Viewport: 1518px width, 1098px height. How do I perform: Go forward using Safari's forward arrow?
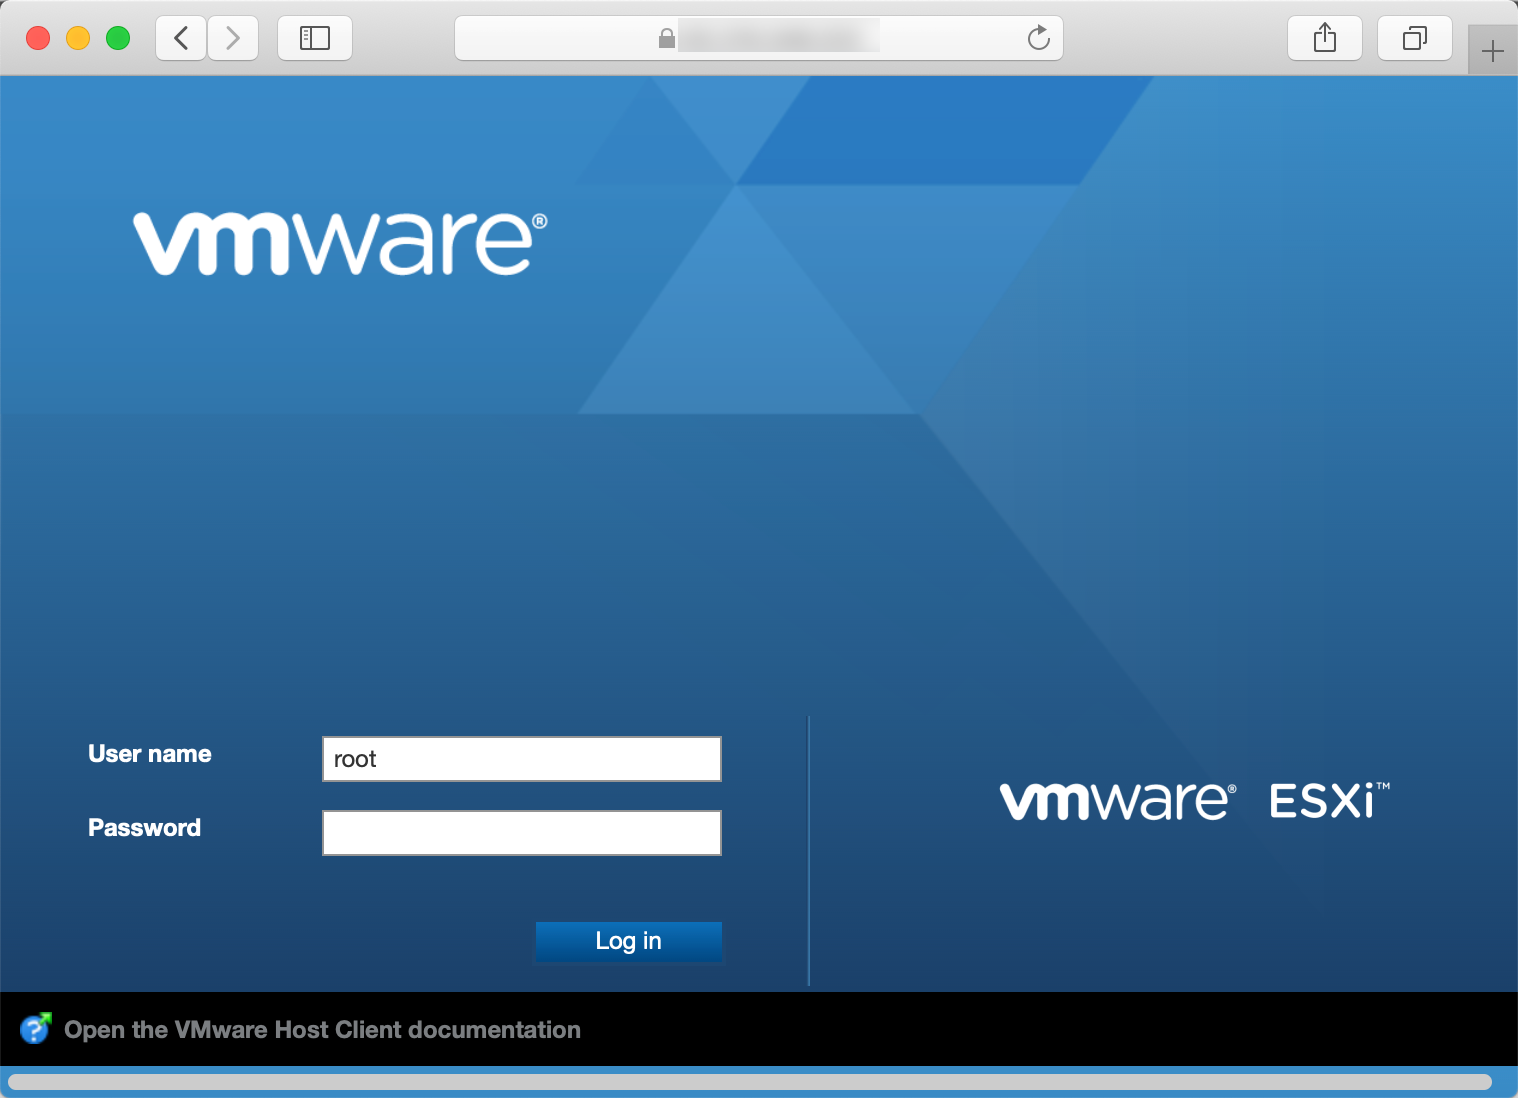click(233, 38)
